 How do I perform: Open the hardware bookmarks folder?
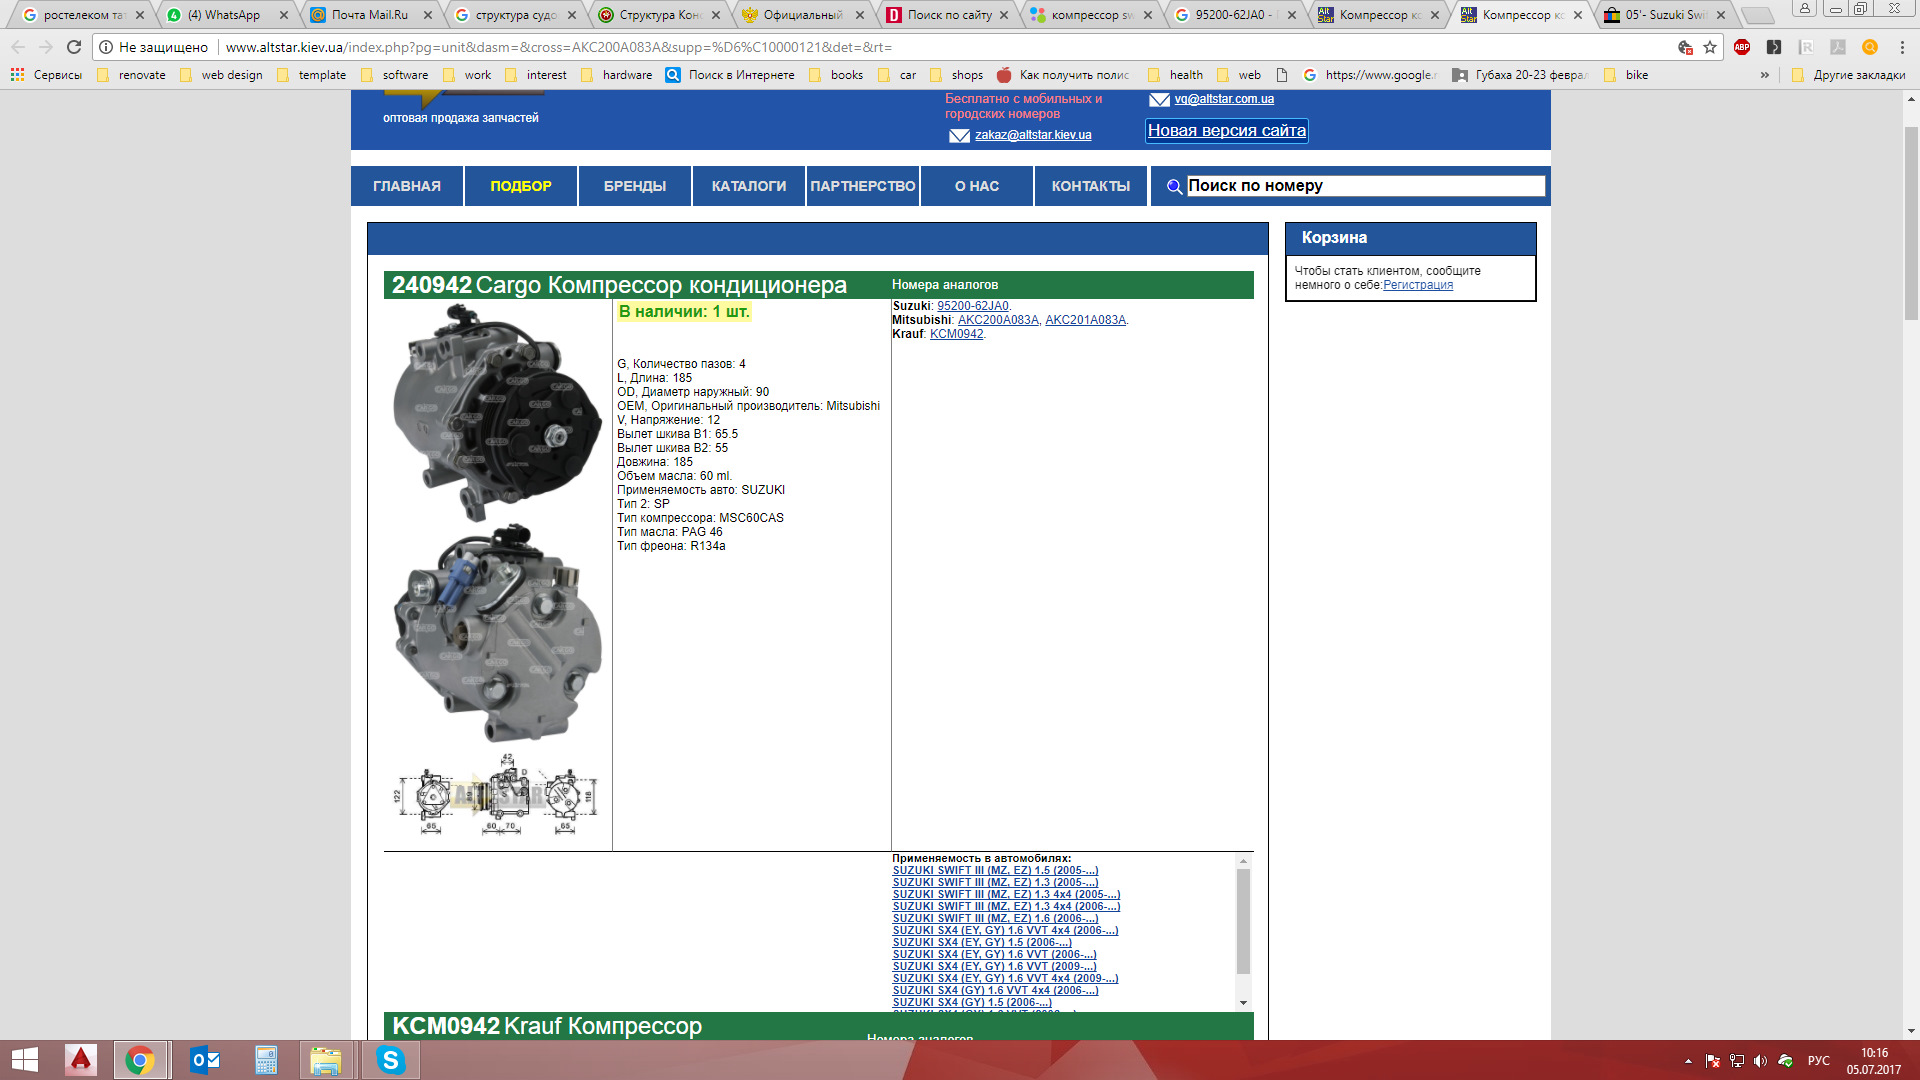(616, 75)
